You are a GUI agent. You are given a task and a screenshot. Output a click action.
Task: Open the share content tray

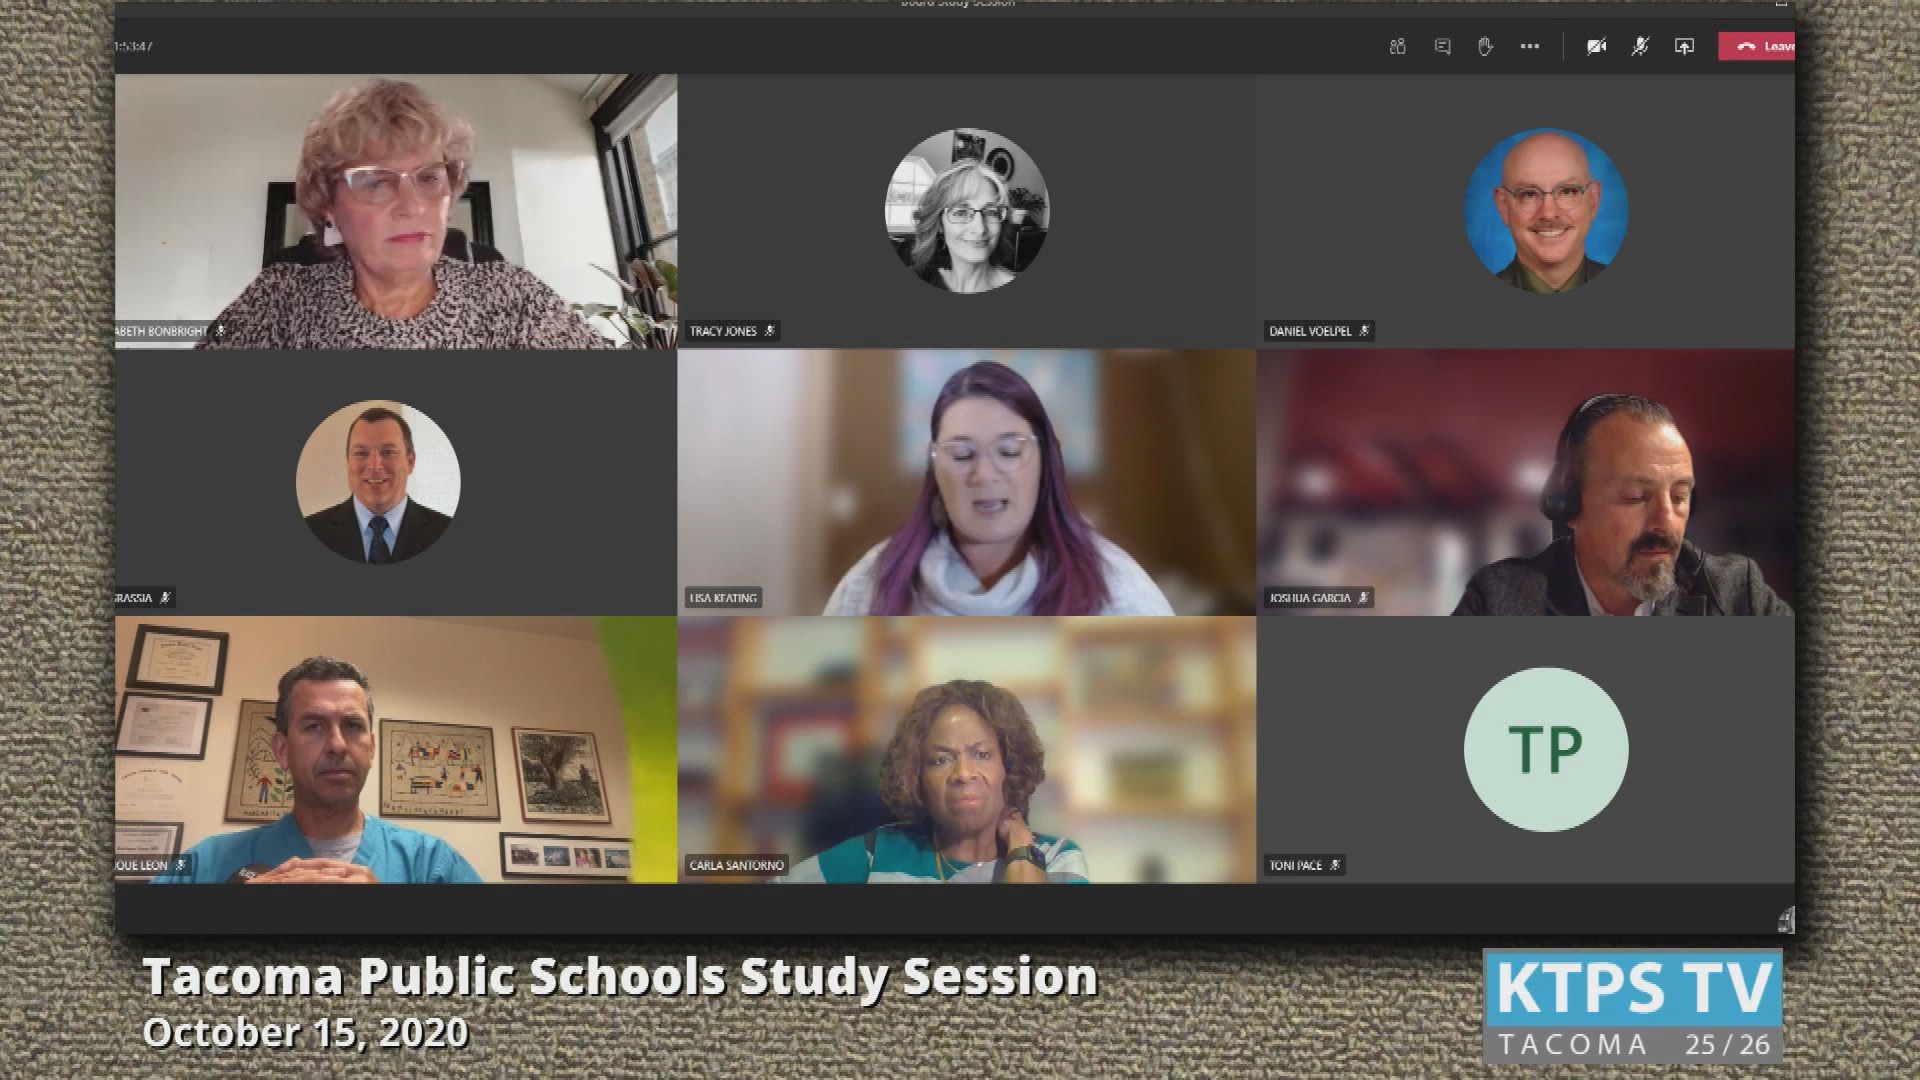1684,46
